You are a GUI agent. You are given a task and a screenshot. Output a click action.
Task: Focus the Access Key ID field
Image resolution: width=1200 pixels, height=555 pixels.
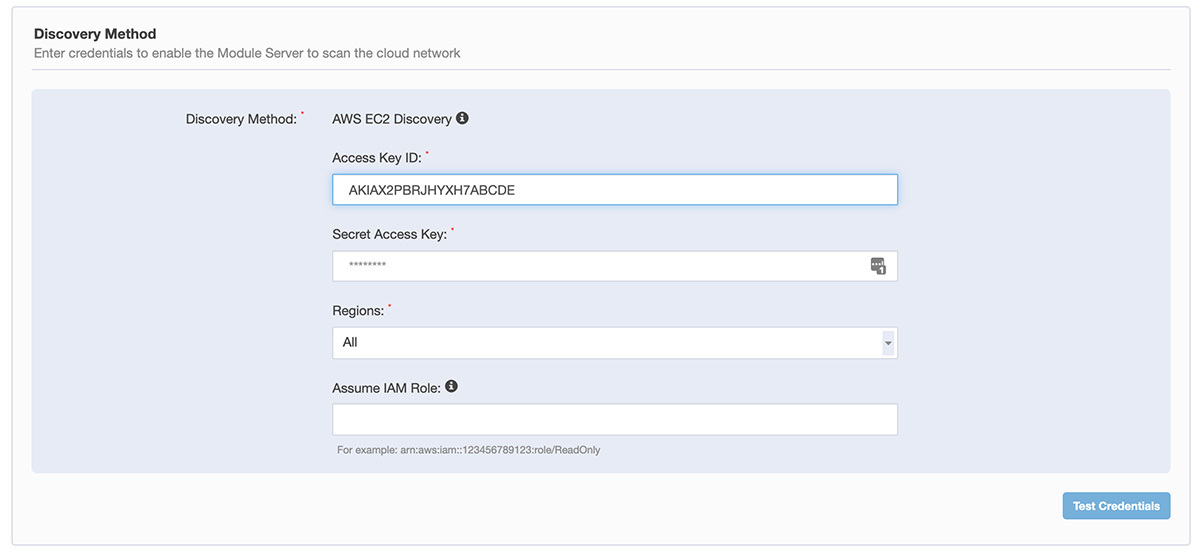point(615,190)
